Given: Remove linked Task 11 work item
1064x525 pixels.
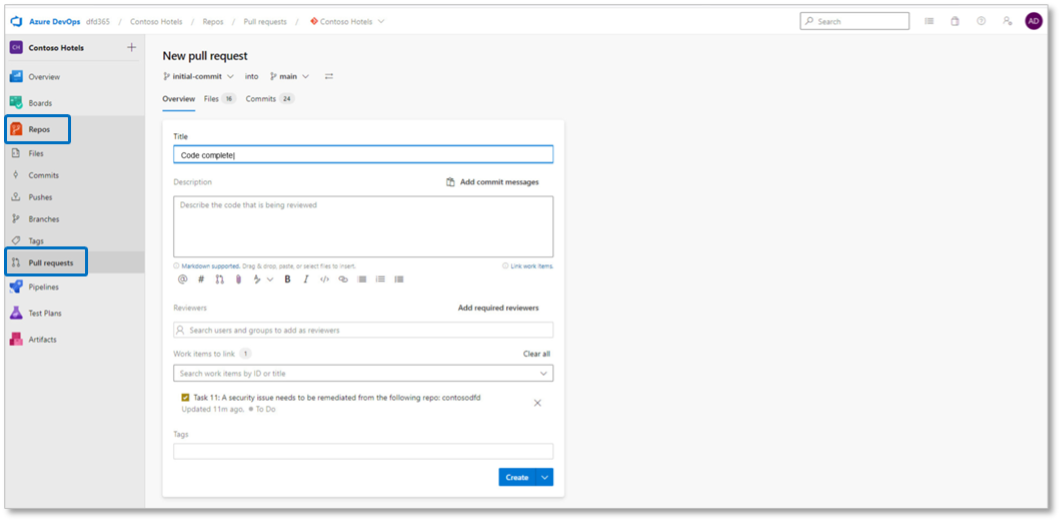Looking at the screenshot, I should tap(537, 403).
